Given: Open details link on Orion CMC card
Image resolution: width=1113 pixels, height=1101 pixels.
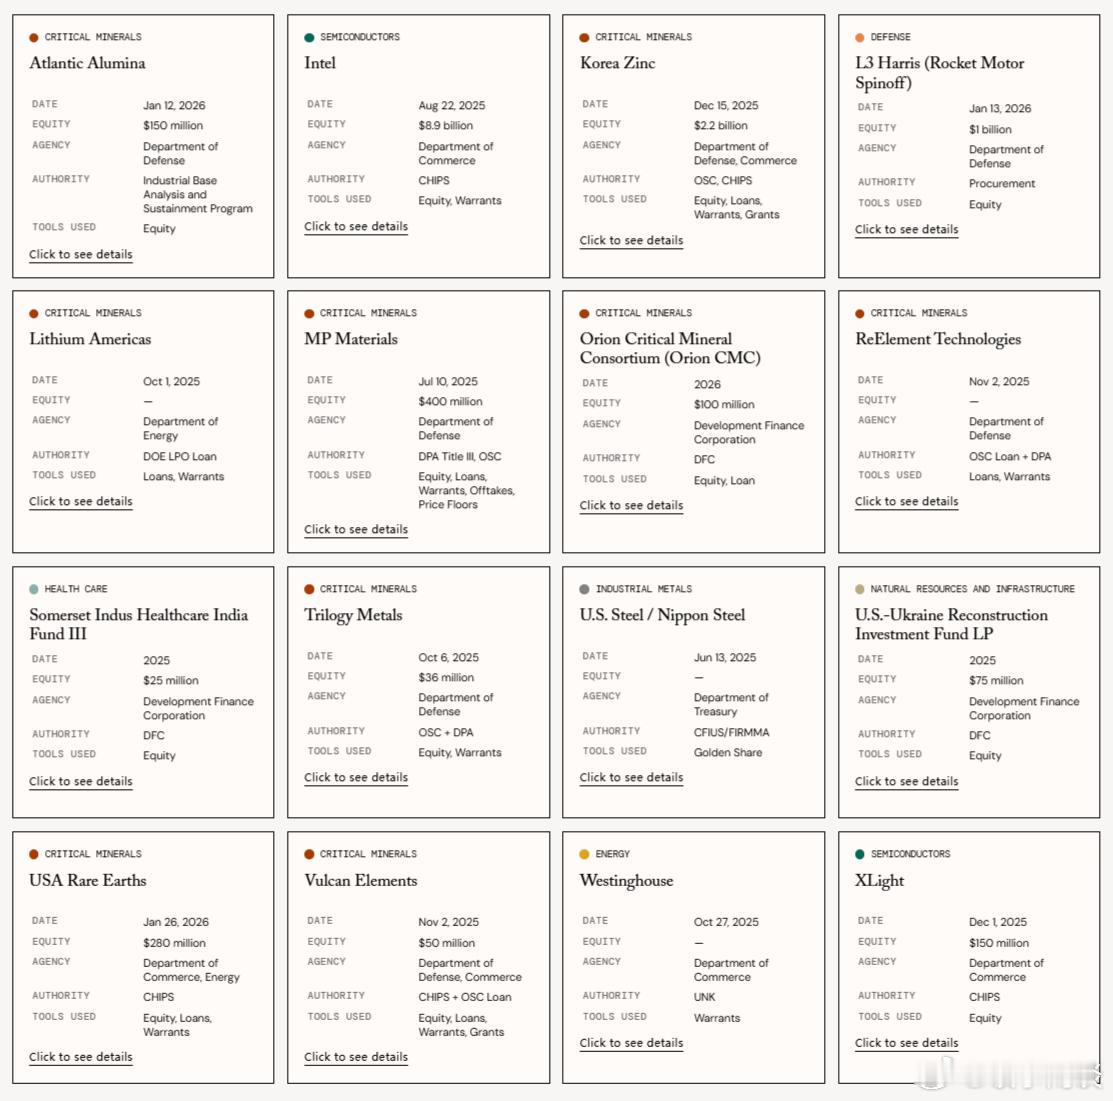Looking at the screenshot, I should [631, 505].
